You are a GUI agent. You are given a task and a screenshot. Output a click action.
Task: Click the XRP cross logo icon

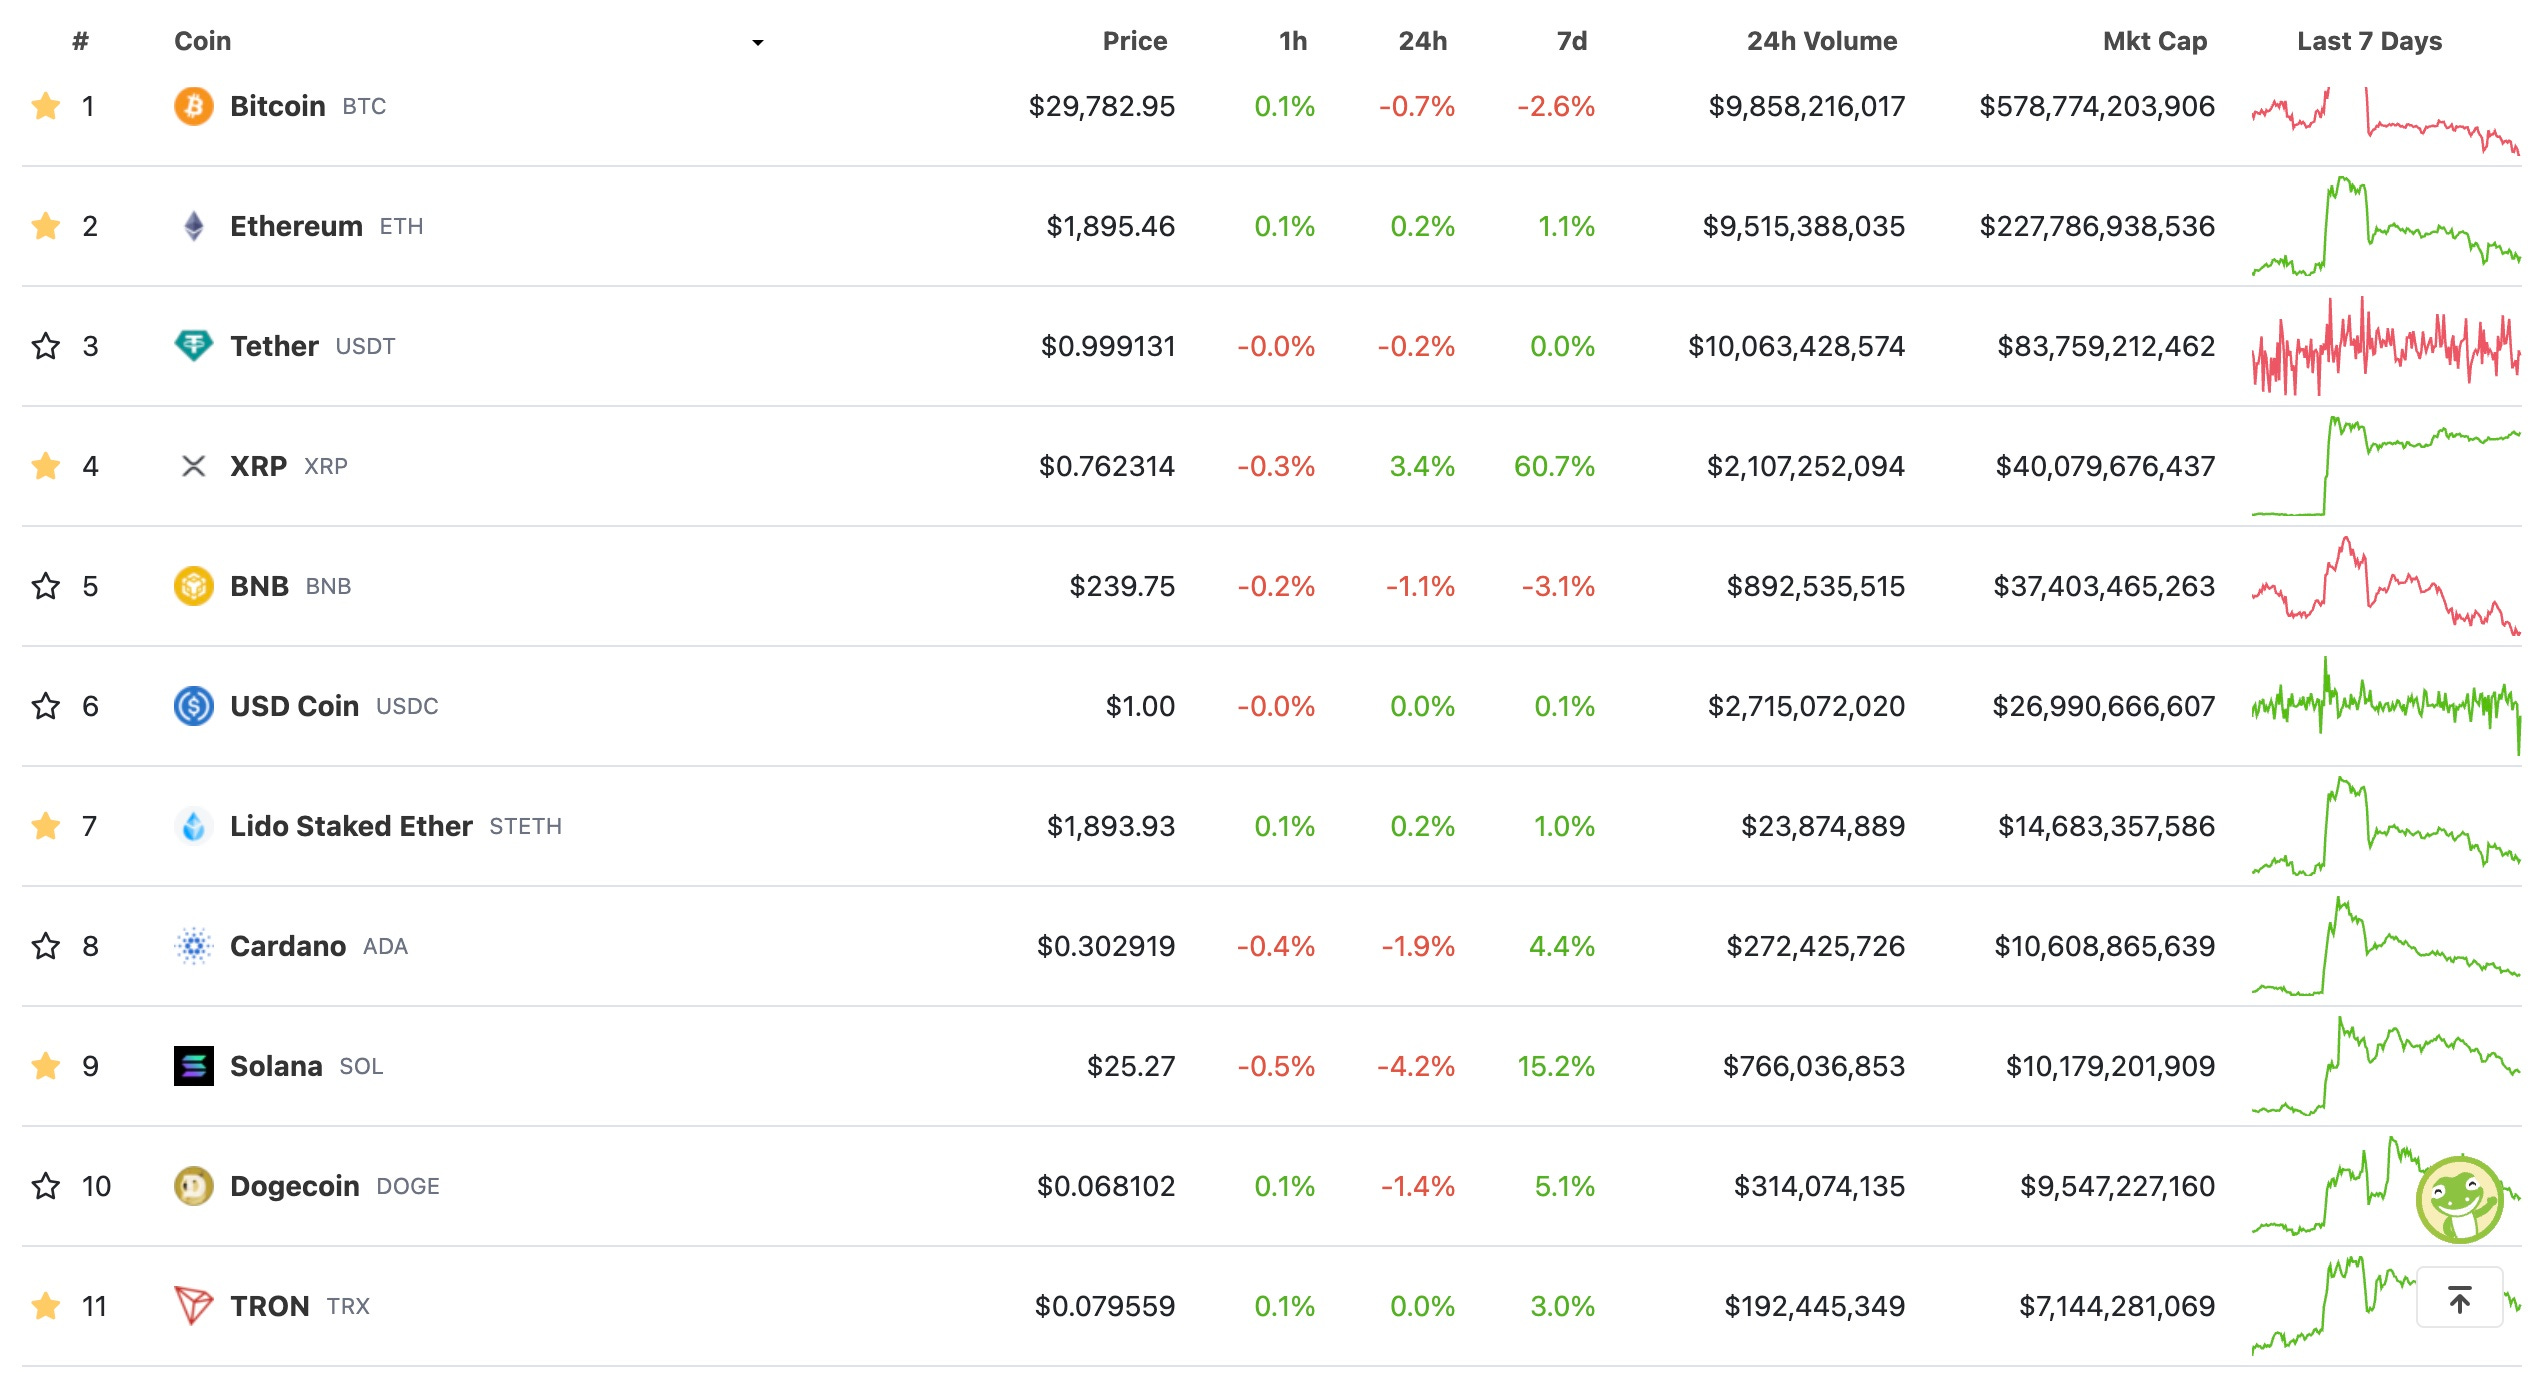point(194,466)
